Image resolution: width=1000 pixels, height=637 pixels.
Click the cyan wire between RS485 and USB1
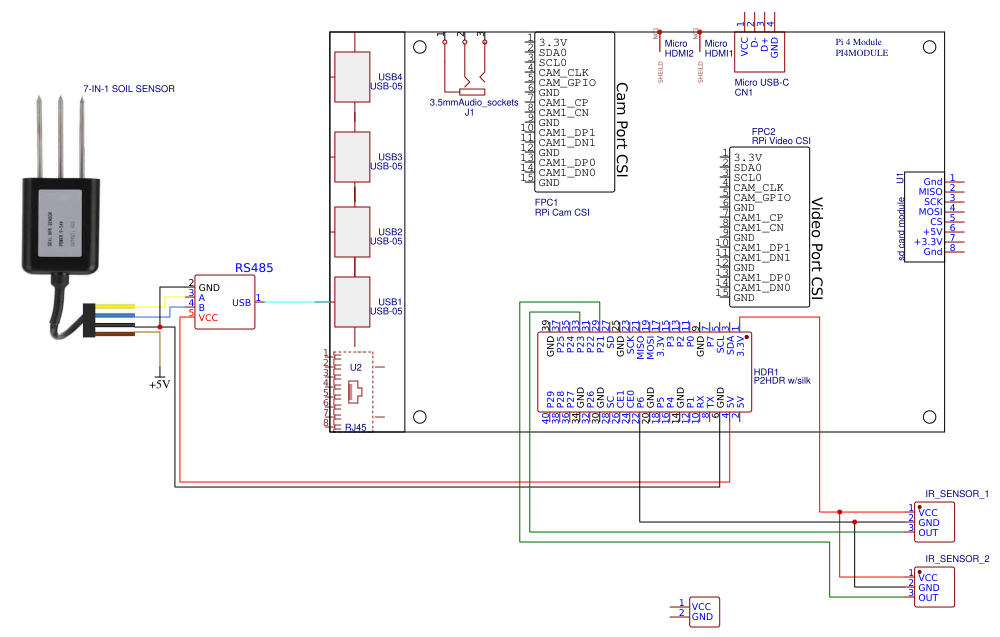(295, 302)
